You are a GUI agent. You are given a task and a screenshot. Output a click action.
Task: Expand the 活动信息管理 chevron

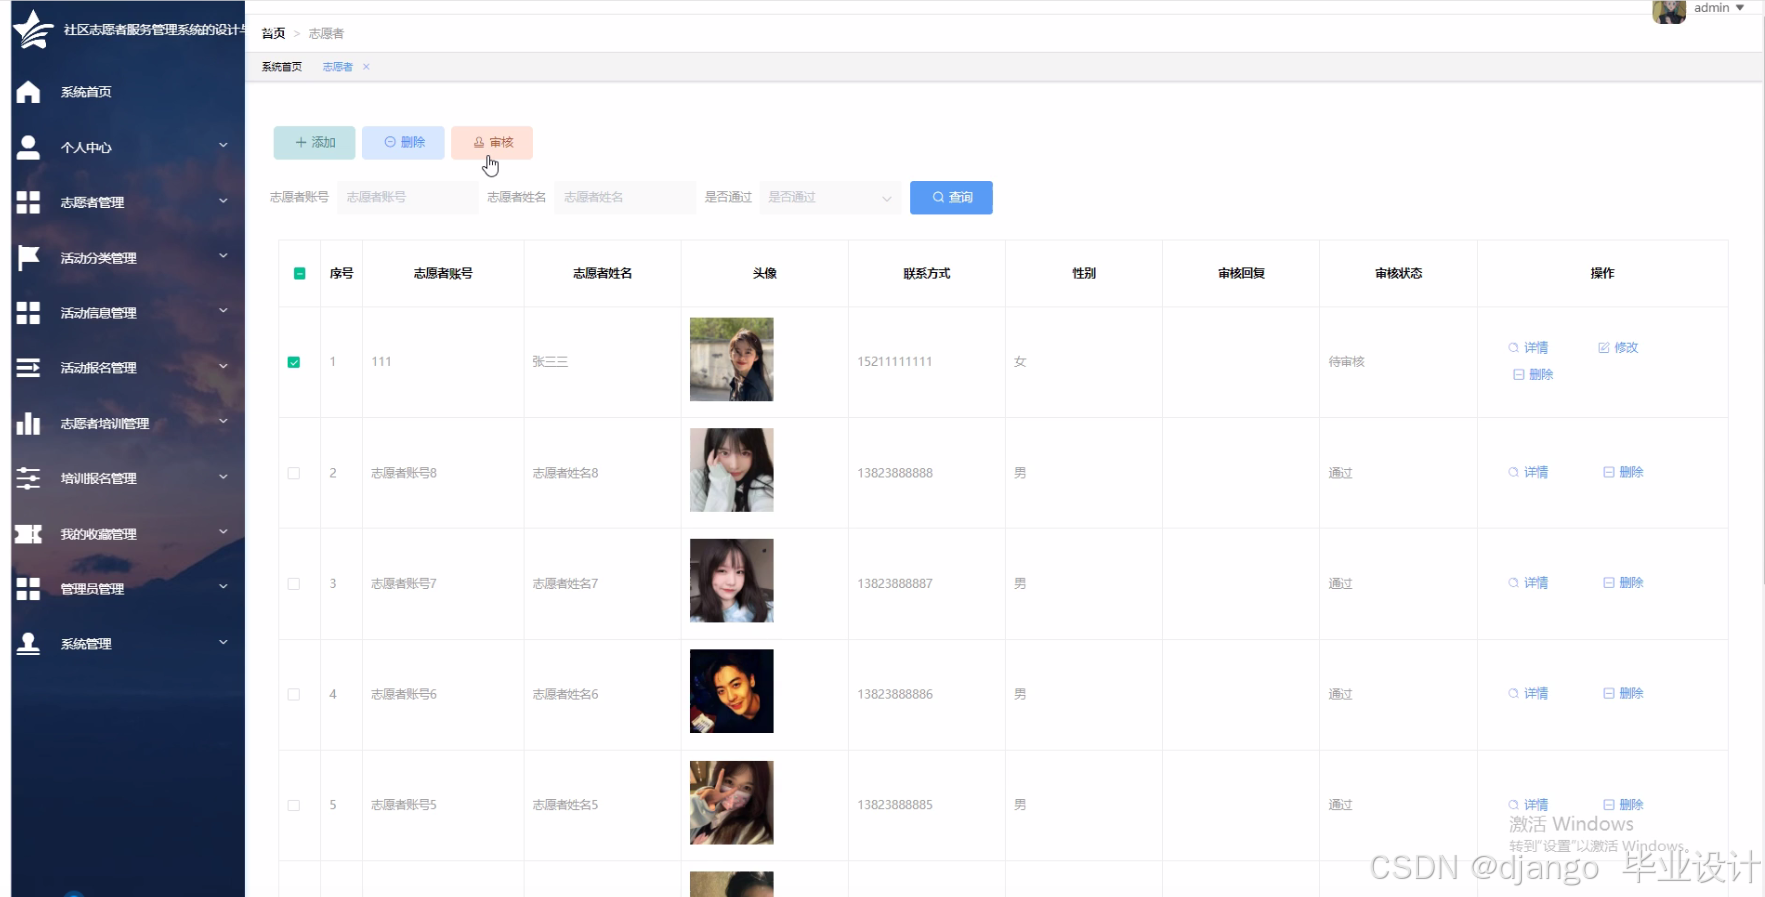(223, 310)
